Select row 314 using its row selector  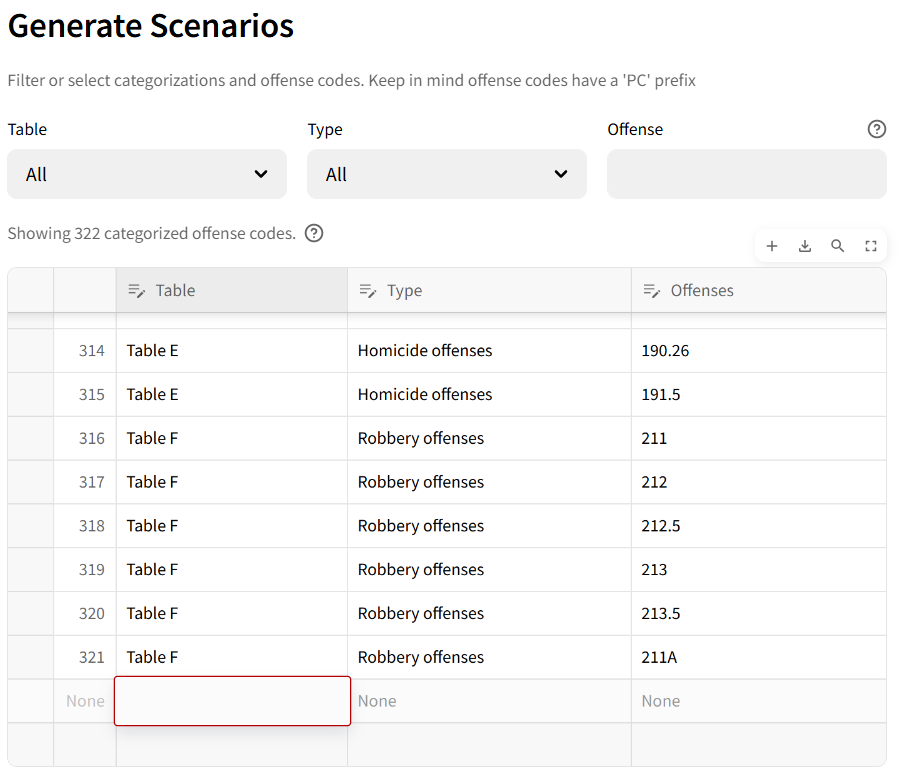pyautogui.click(x=31, y=351)
